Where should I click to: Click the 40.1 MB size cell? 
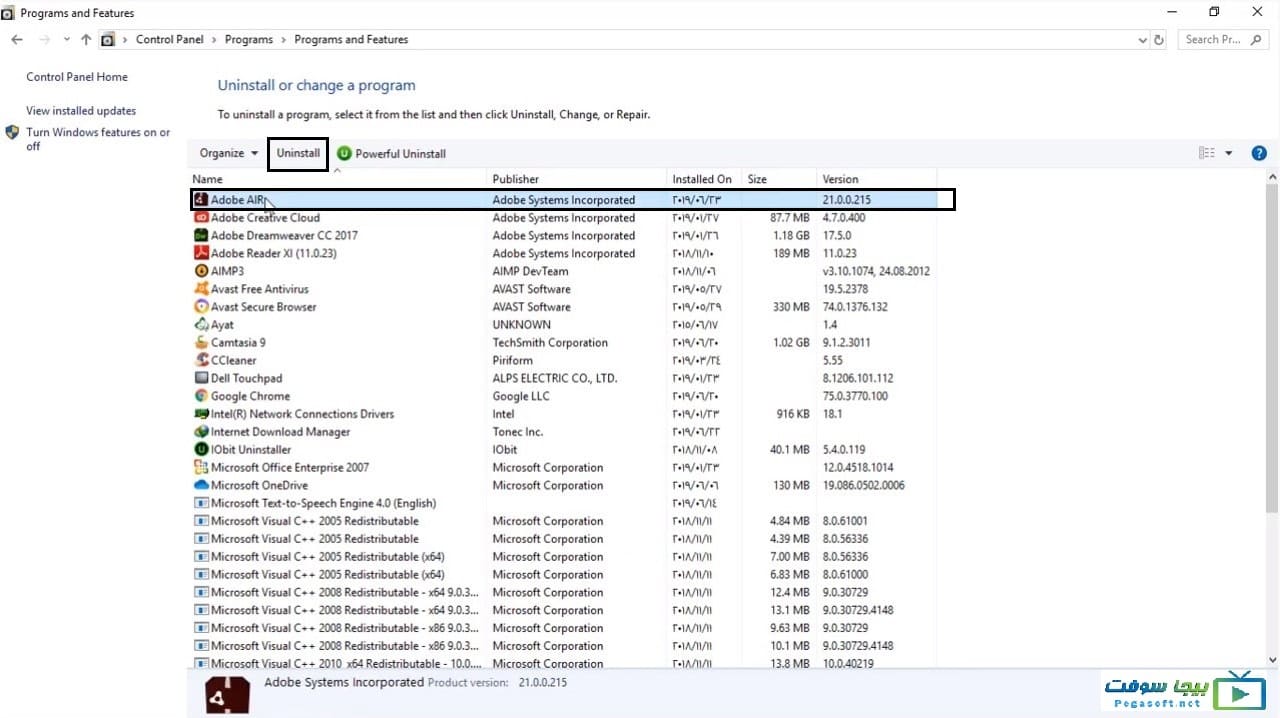tap(790, 450)
